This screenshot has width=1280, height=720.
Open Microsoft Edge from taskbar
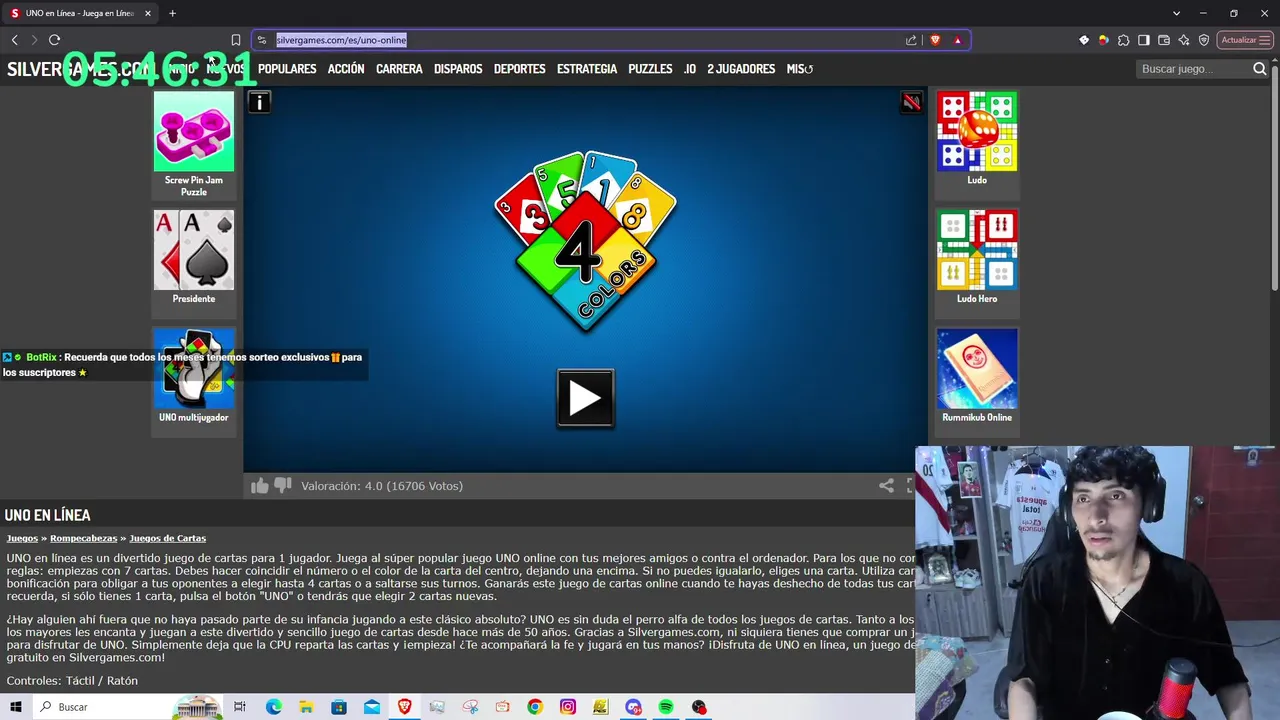273,707
